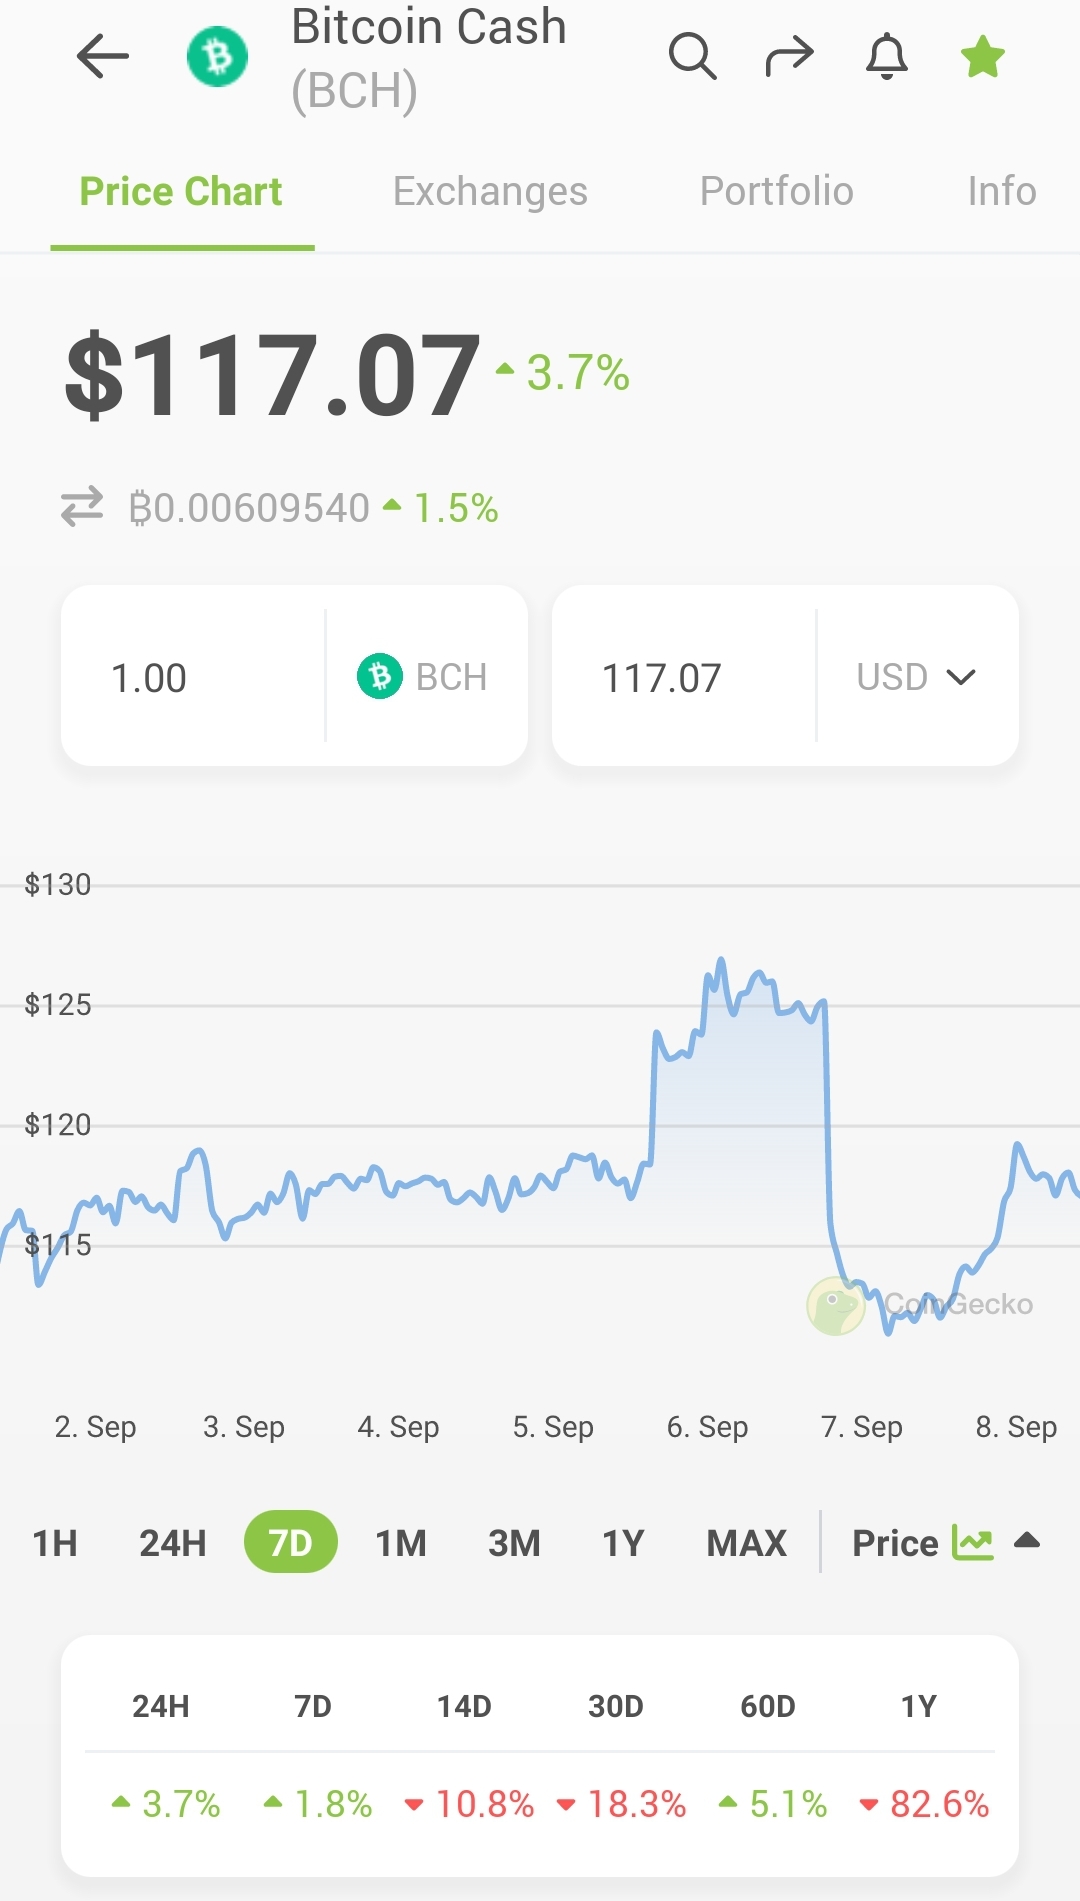The width and height of the screenshot is (1080, 1901).
Task: Toggle the green favorite star
Action: tap(983, 56)
